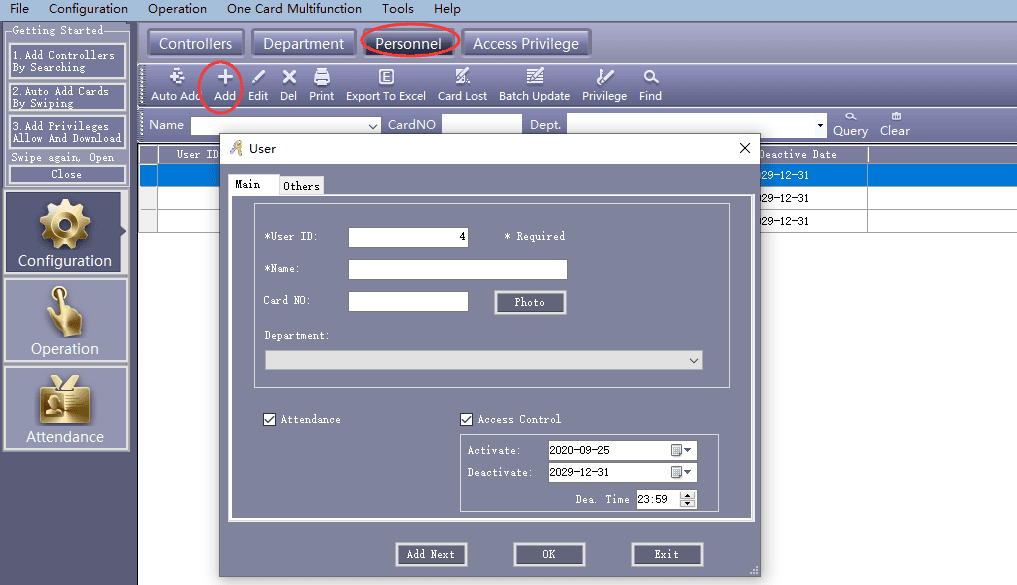The image size is (1017, 585).
Task: Click Add Controllers By Searching
Action: coord(66,61)
